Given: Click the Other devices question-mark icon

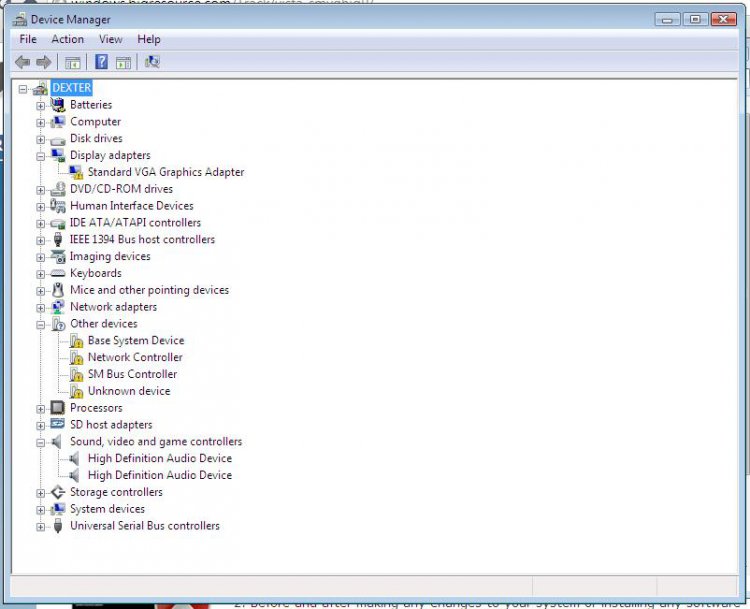Looking at the screenshot, I should (58, 324).
